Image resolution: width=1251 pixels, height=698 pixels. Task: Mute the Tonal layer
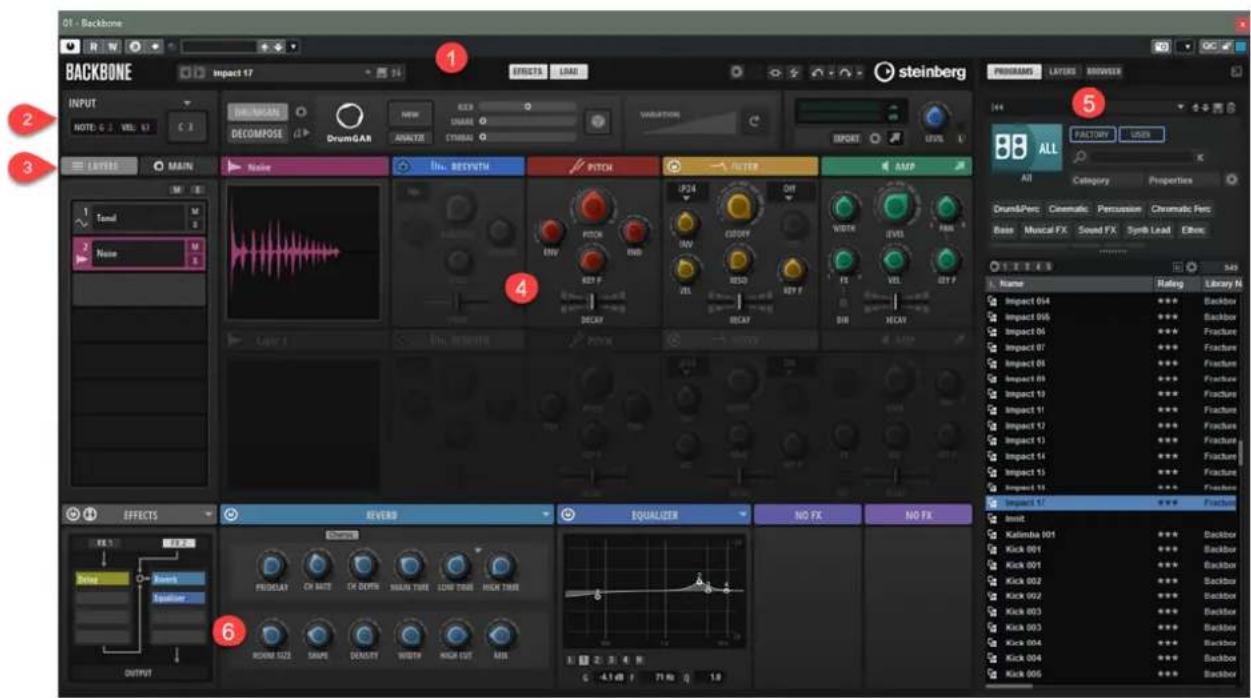coord(195,213)
